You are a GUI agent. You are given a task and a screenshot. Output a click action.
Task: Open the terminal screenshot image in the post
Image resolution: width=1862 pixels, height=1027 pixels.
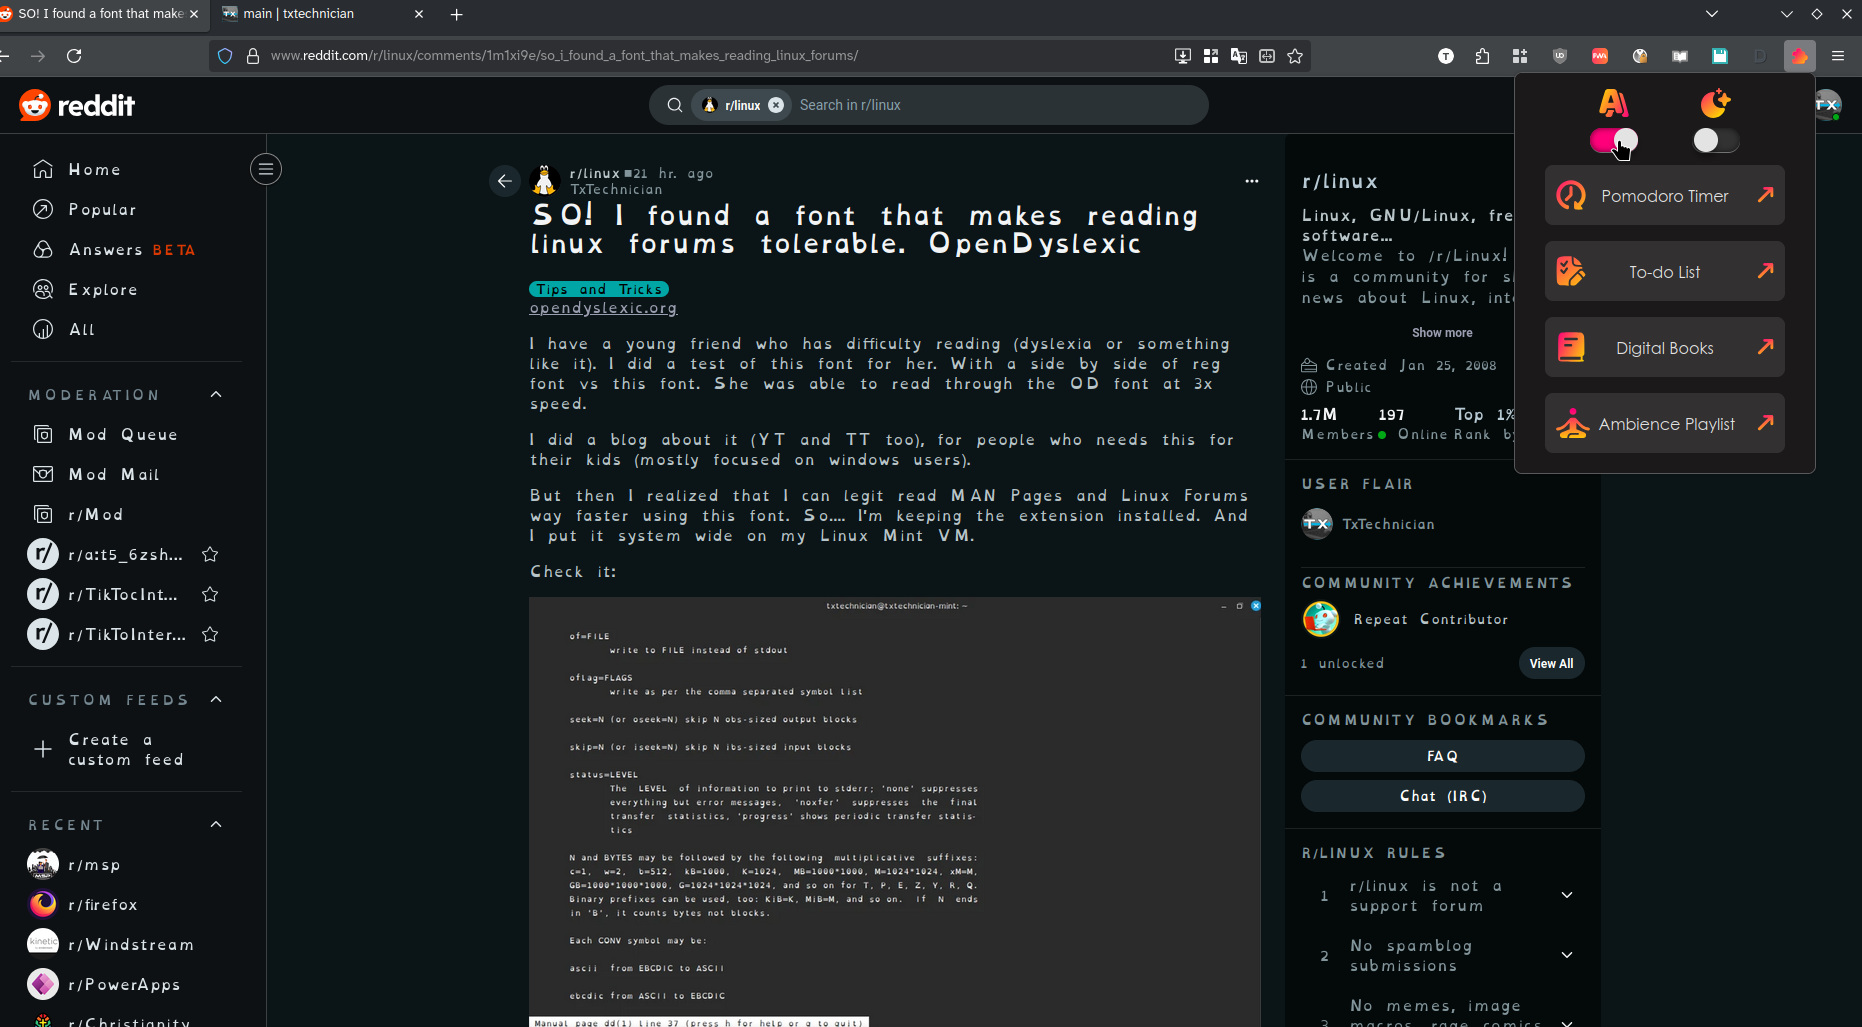tap(895, 812)
